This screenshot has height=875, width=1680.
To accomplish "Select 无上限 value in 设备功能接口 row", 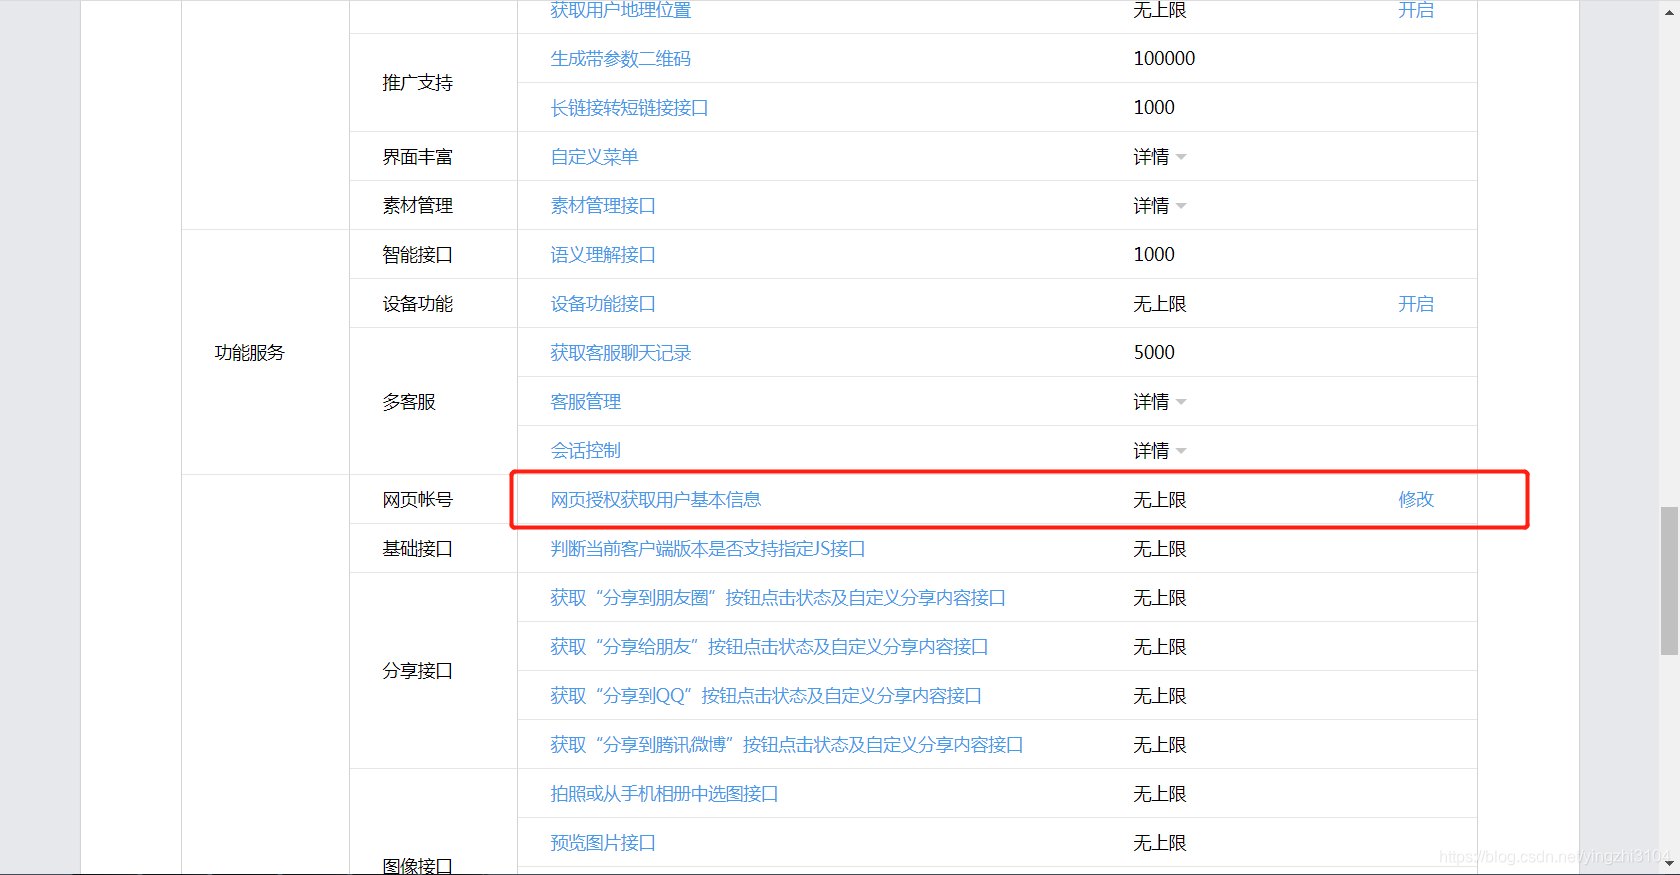I will click(1160, 304).
